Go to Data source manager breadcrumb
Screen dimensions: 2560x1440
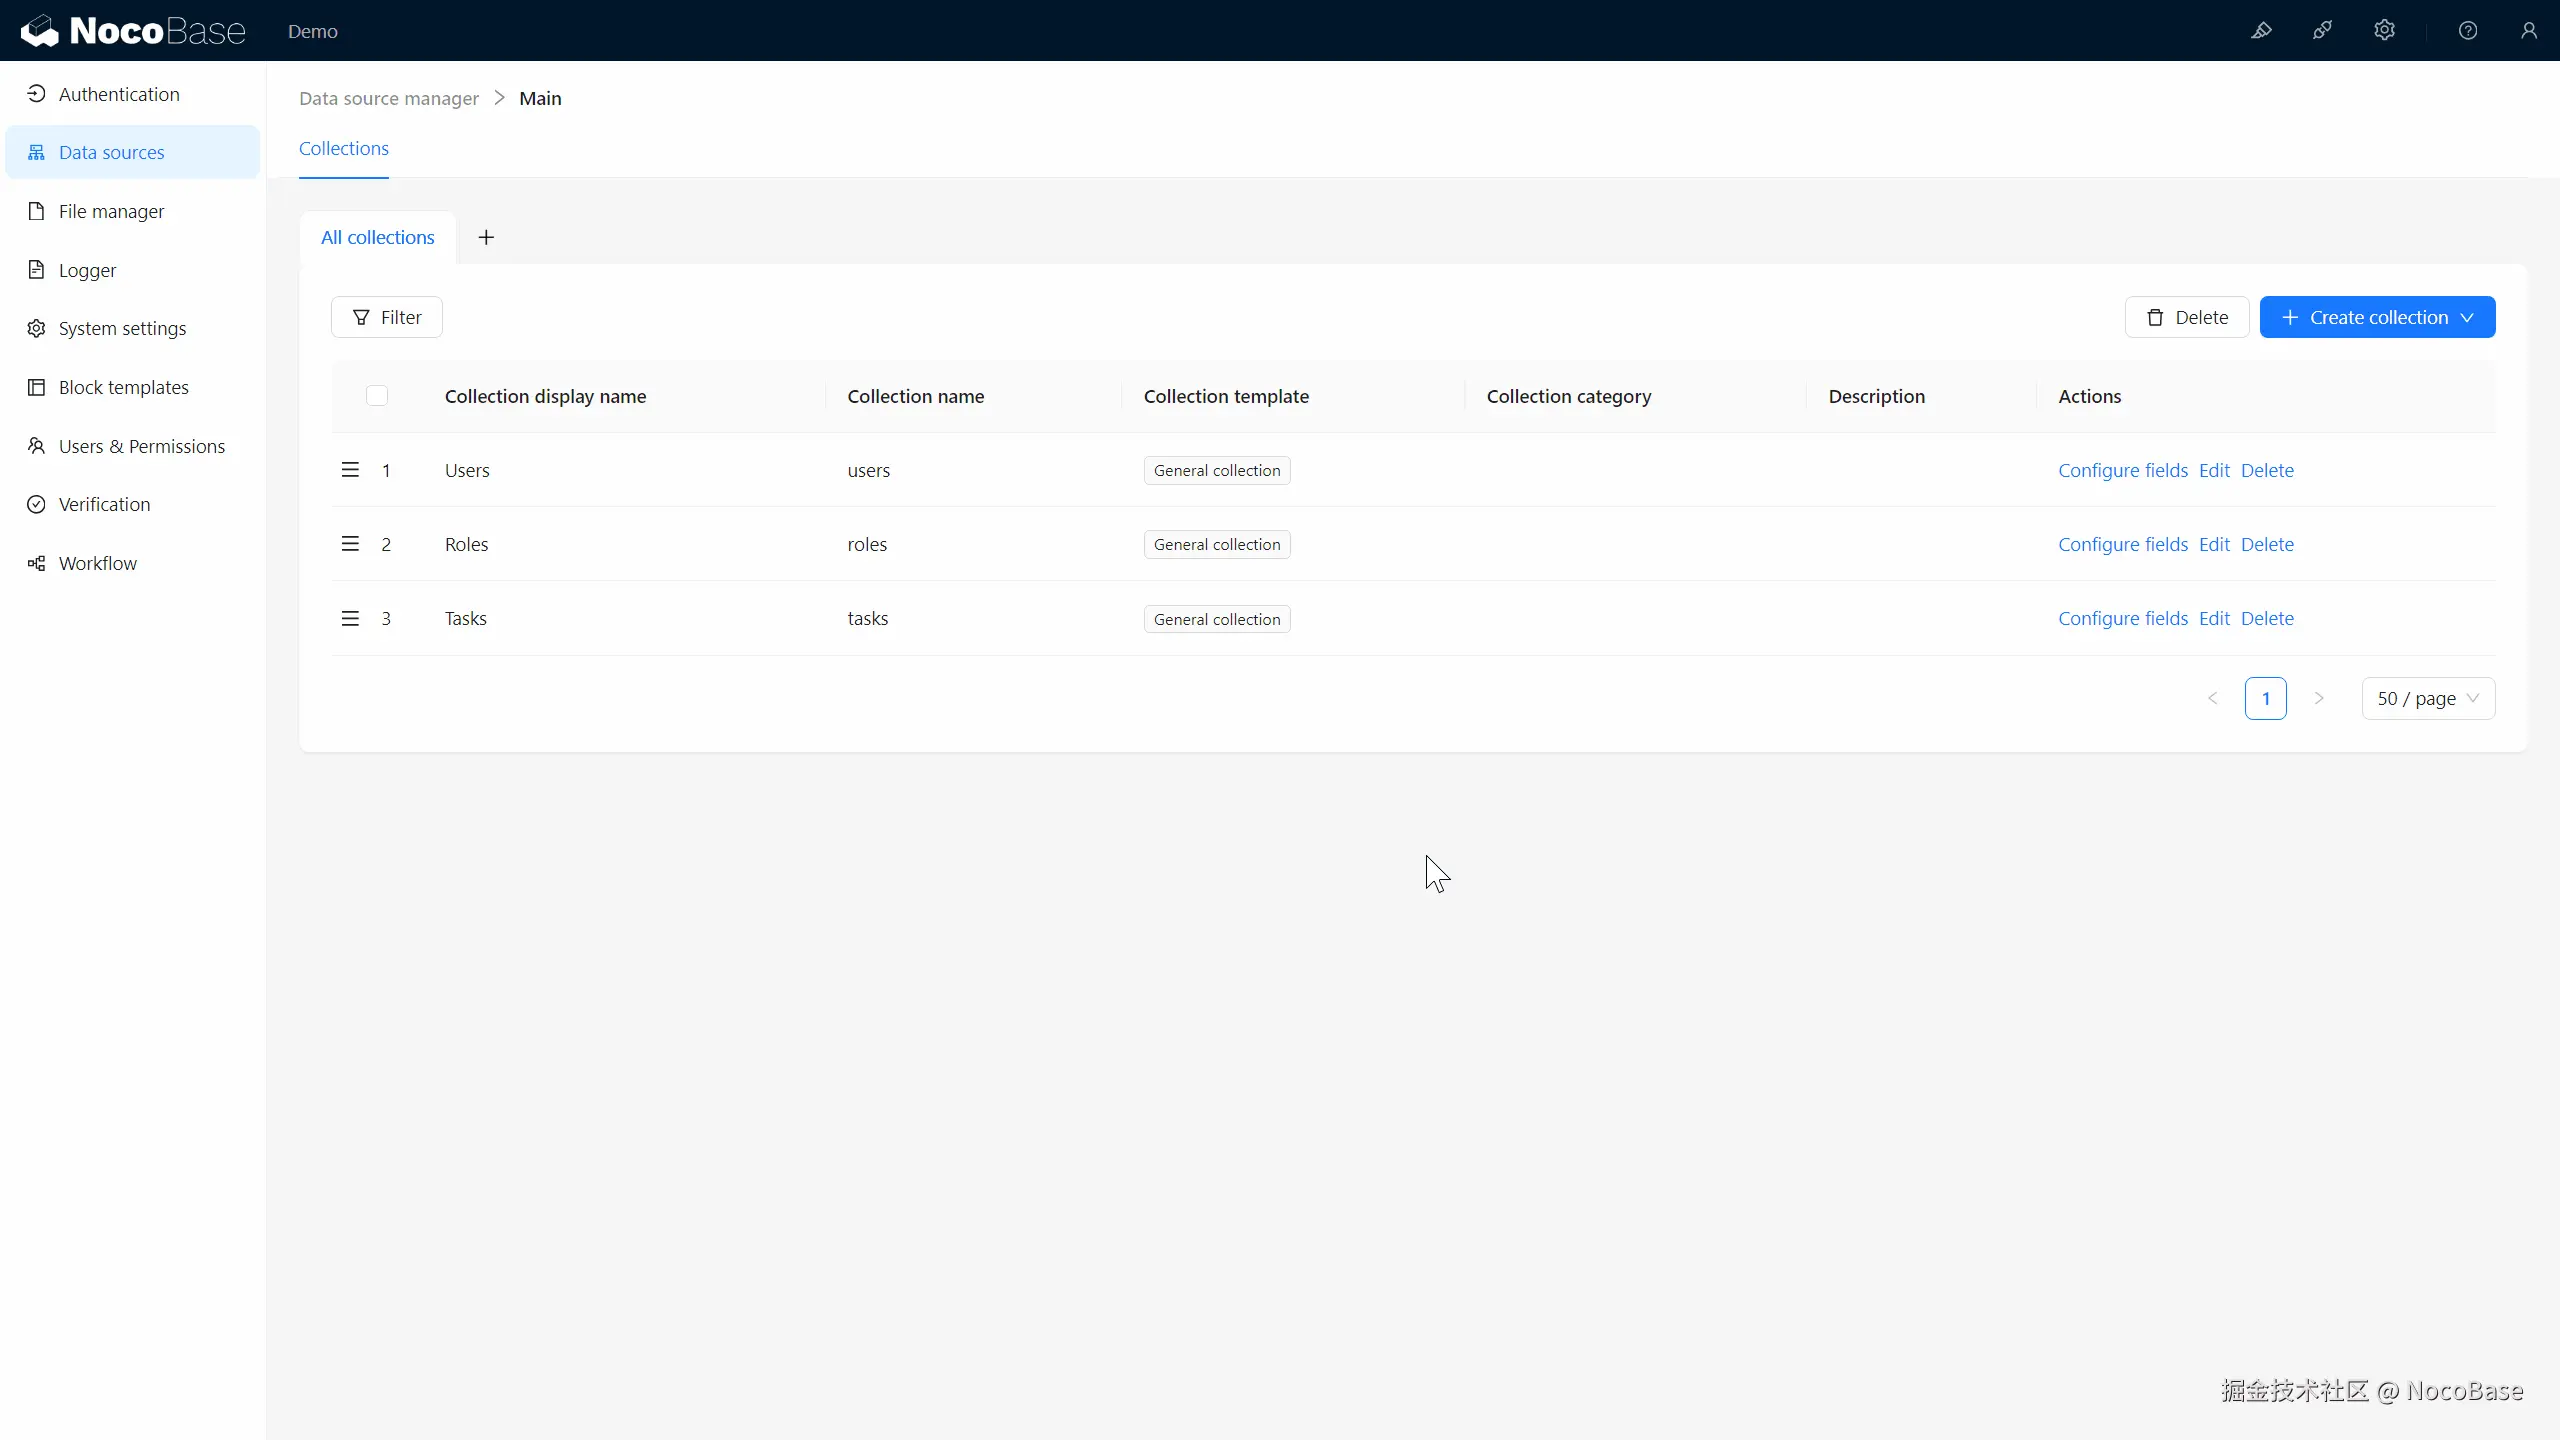(x=389, y=98)
